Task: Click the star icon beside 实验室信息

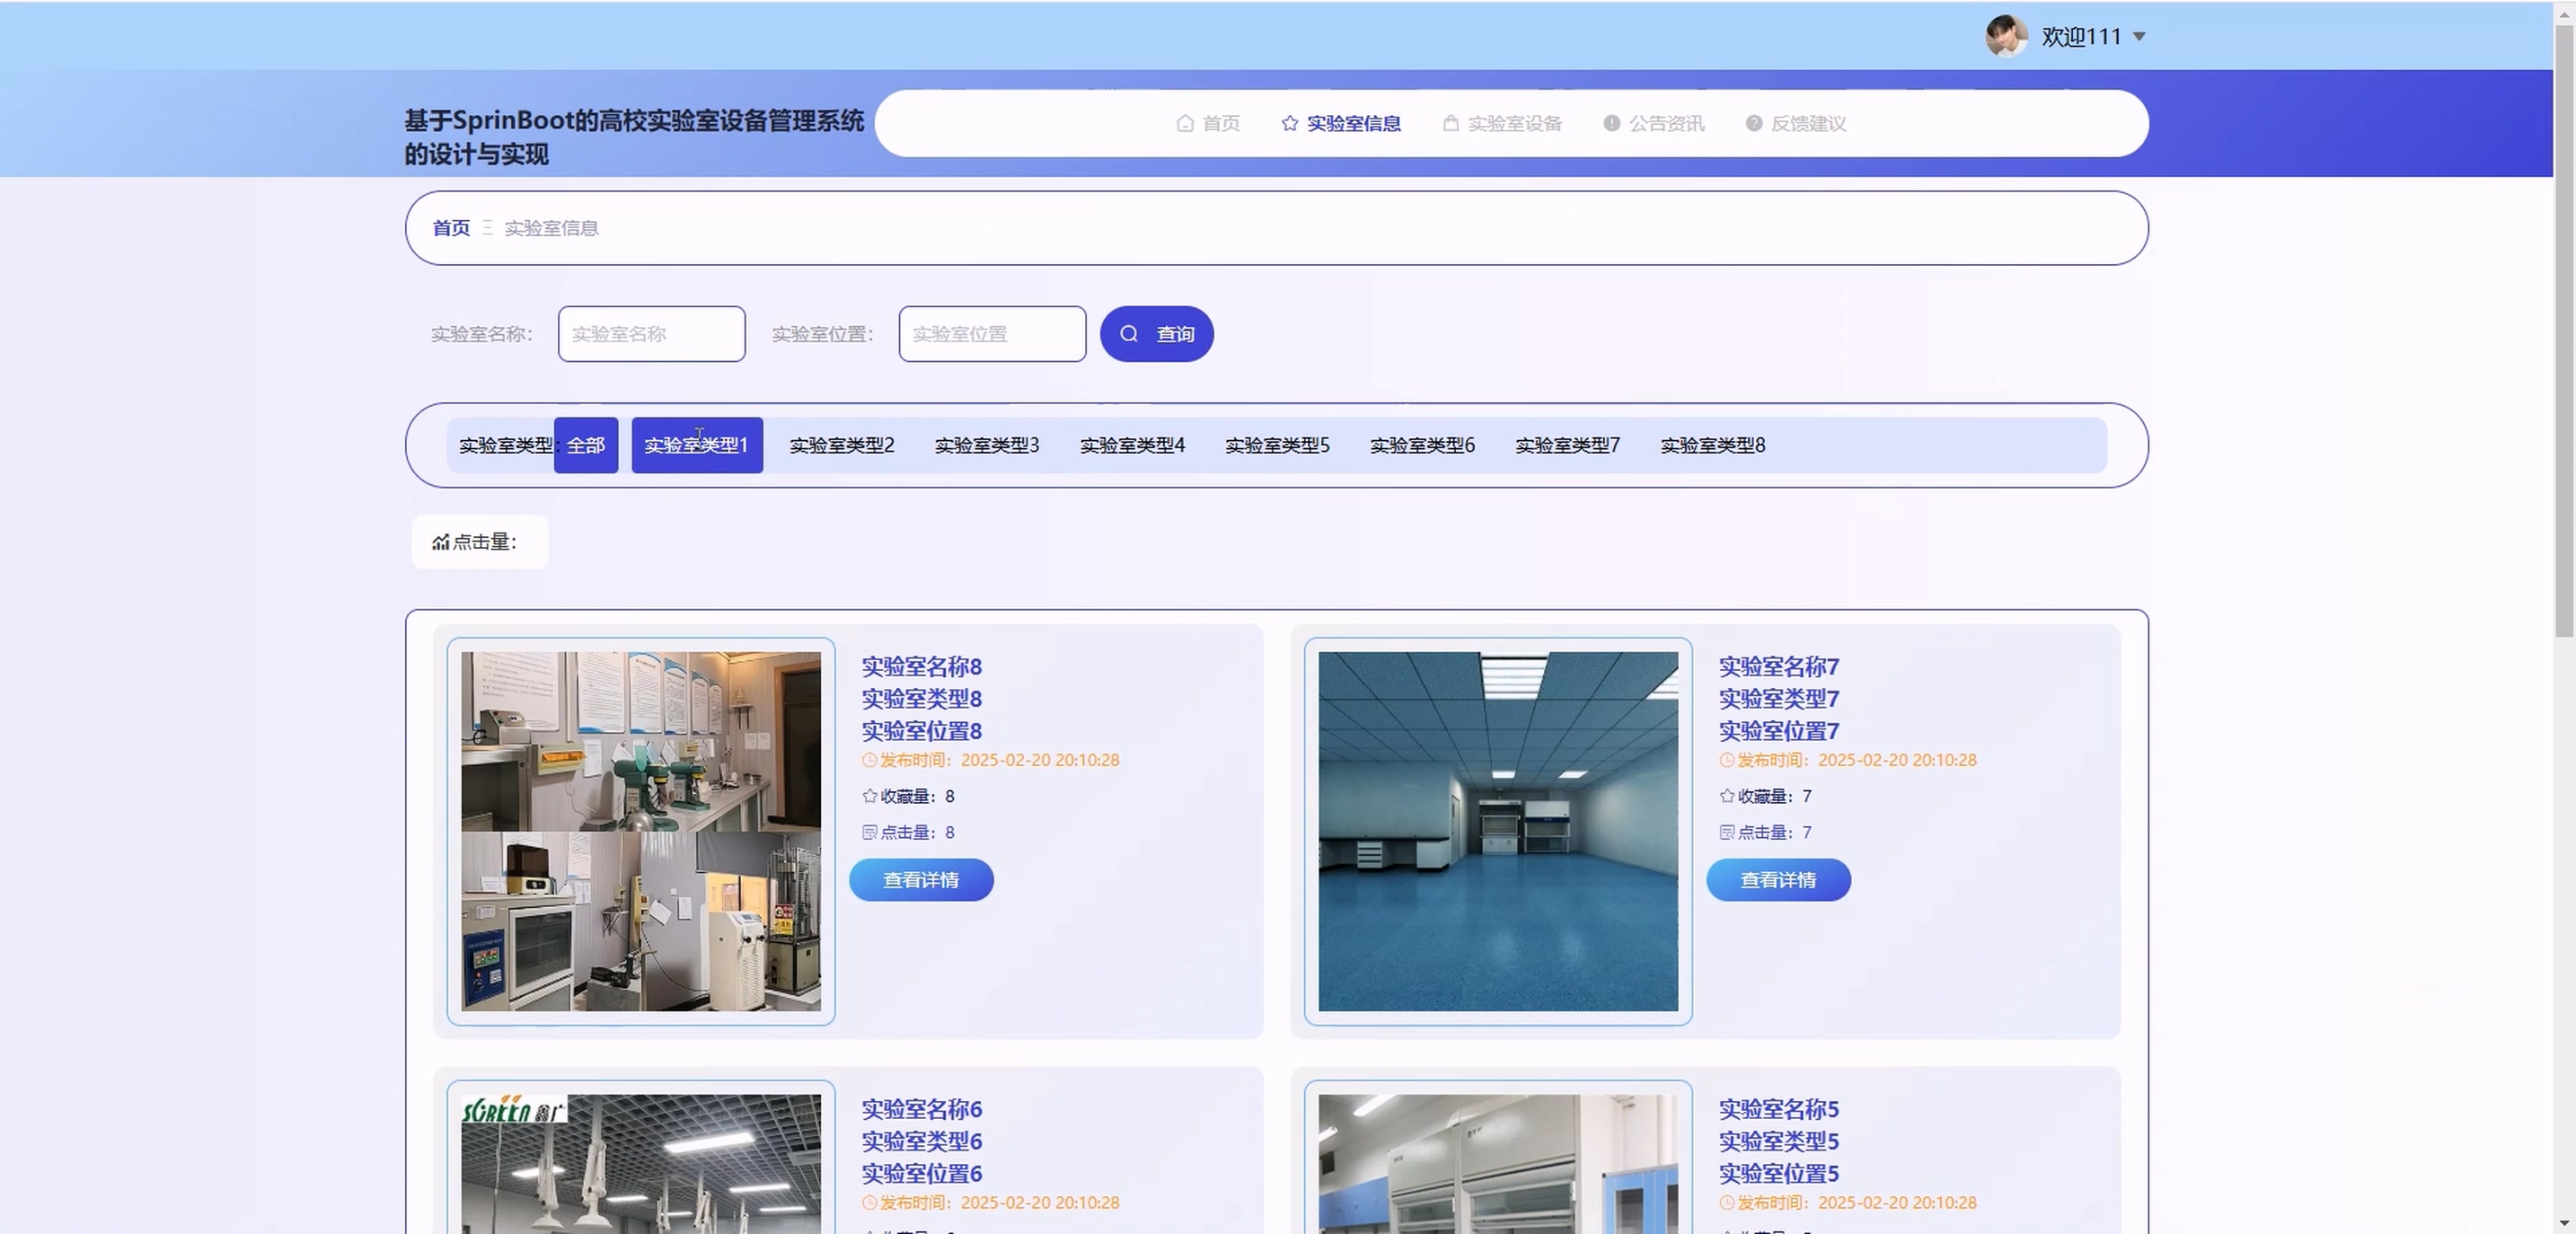Action: pyautogui.click(x=1290, y=123)
